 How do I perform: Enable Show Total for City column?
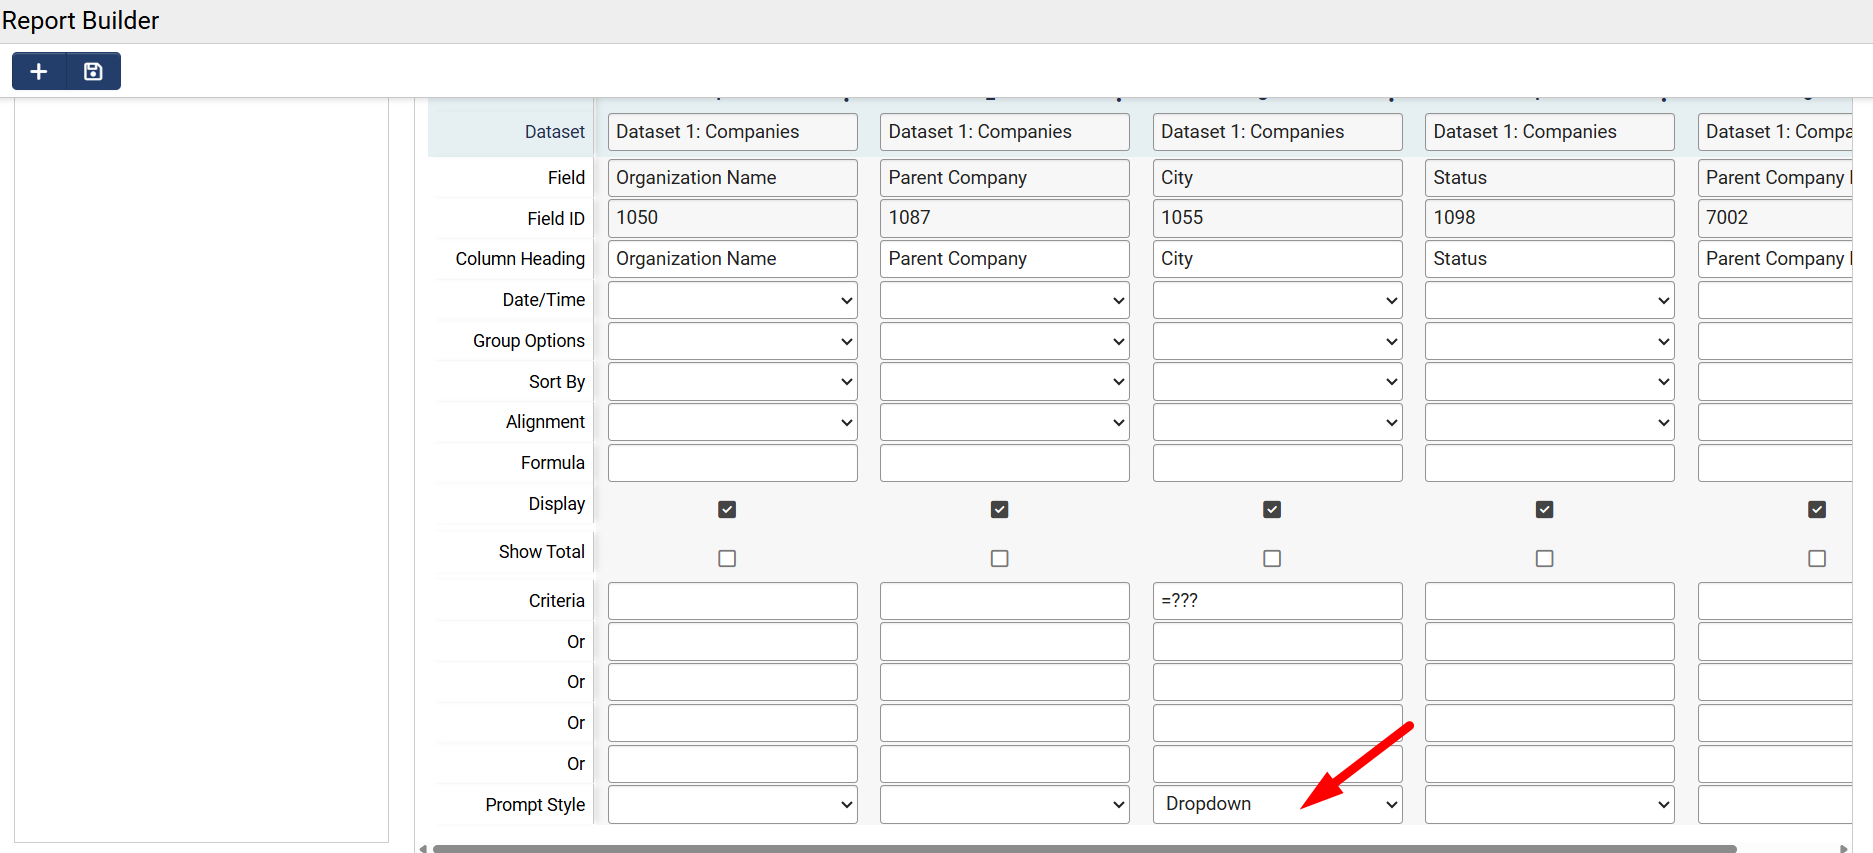coord(1272,558)
